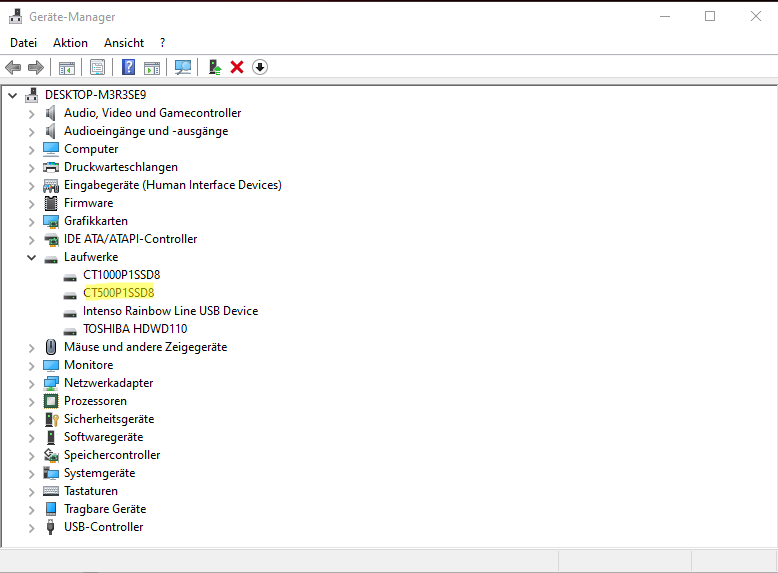This screenshot has width=778, height=573.
Task: Select the Tastaturen label
Action: tap(91, 491)
